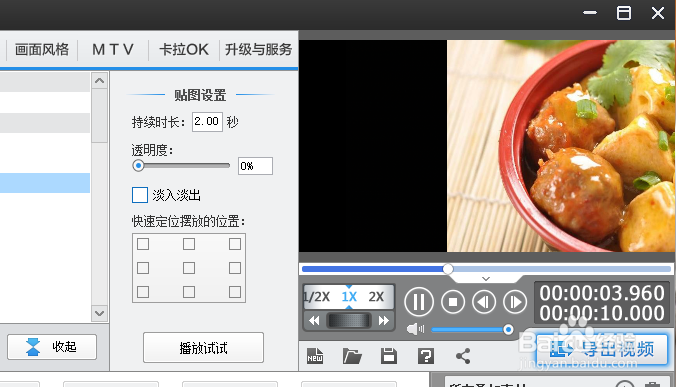Click the jog shuttle wheel control
The height and width of the screenshot is (387, 676).
349,321
